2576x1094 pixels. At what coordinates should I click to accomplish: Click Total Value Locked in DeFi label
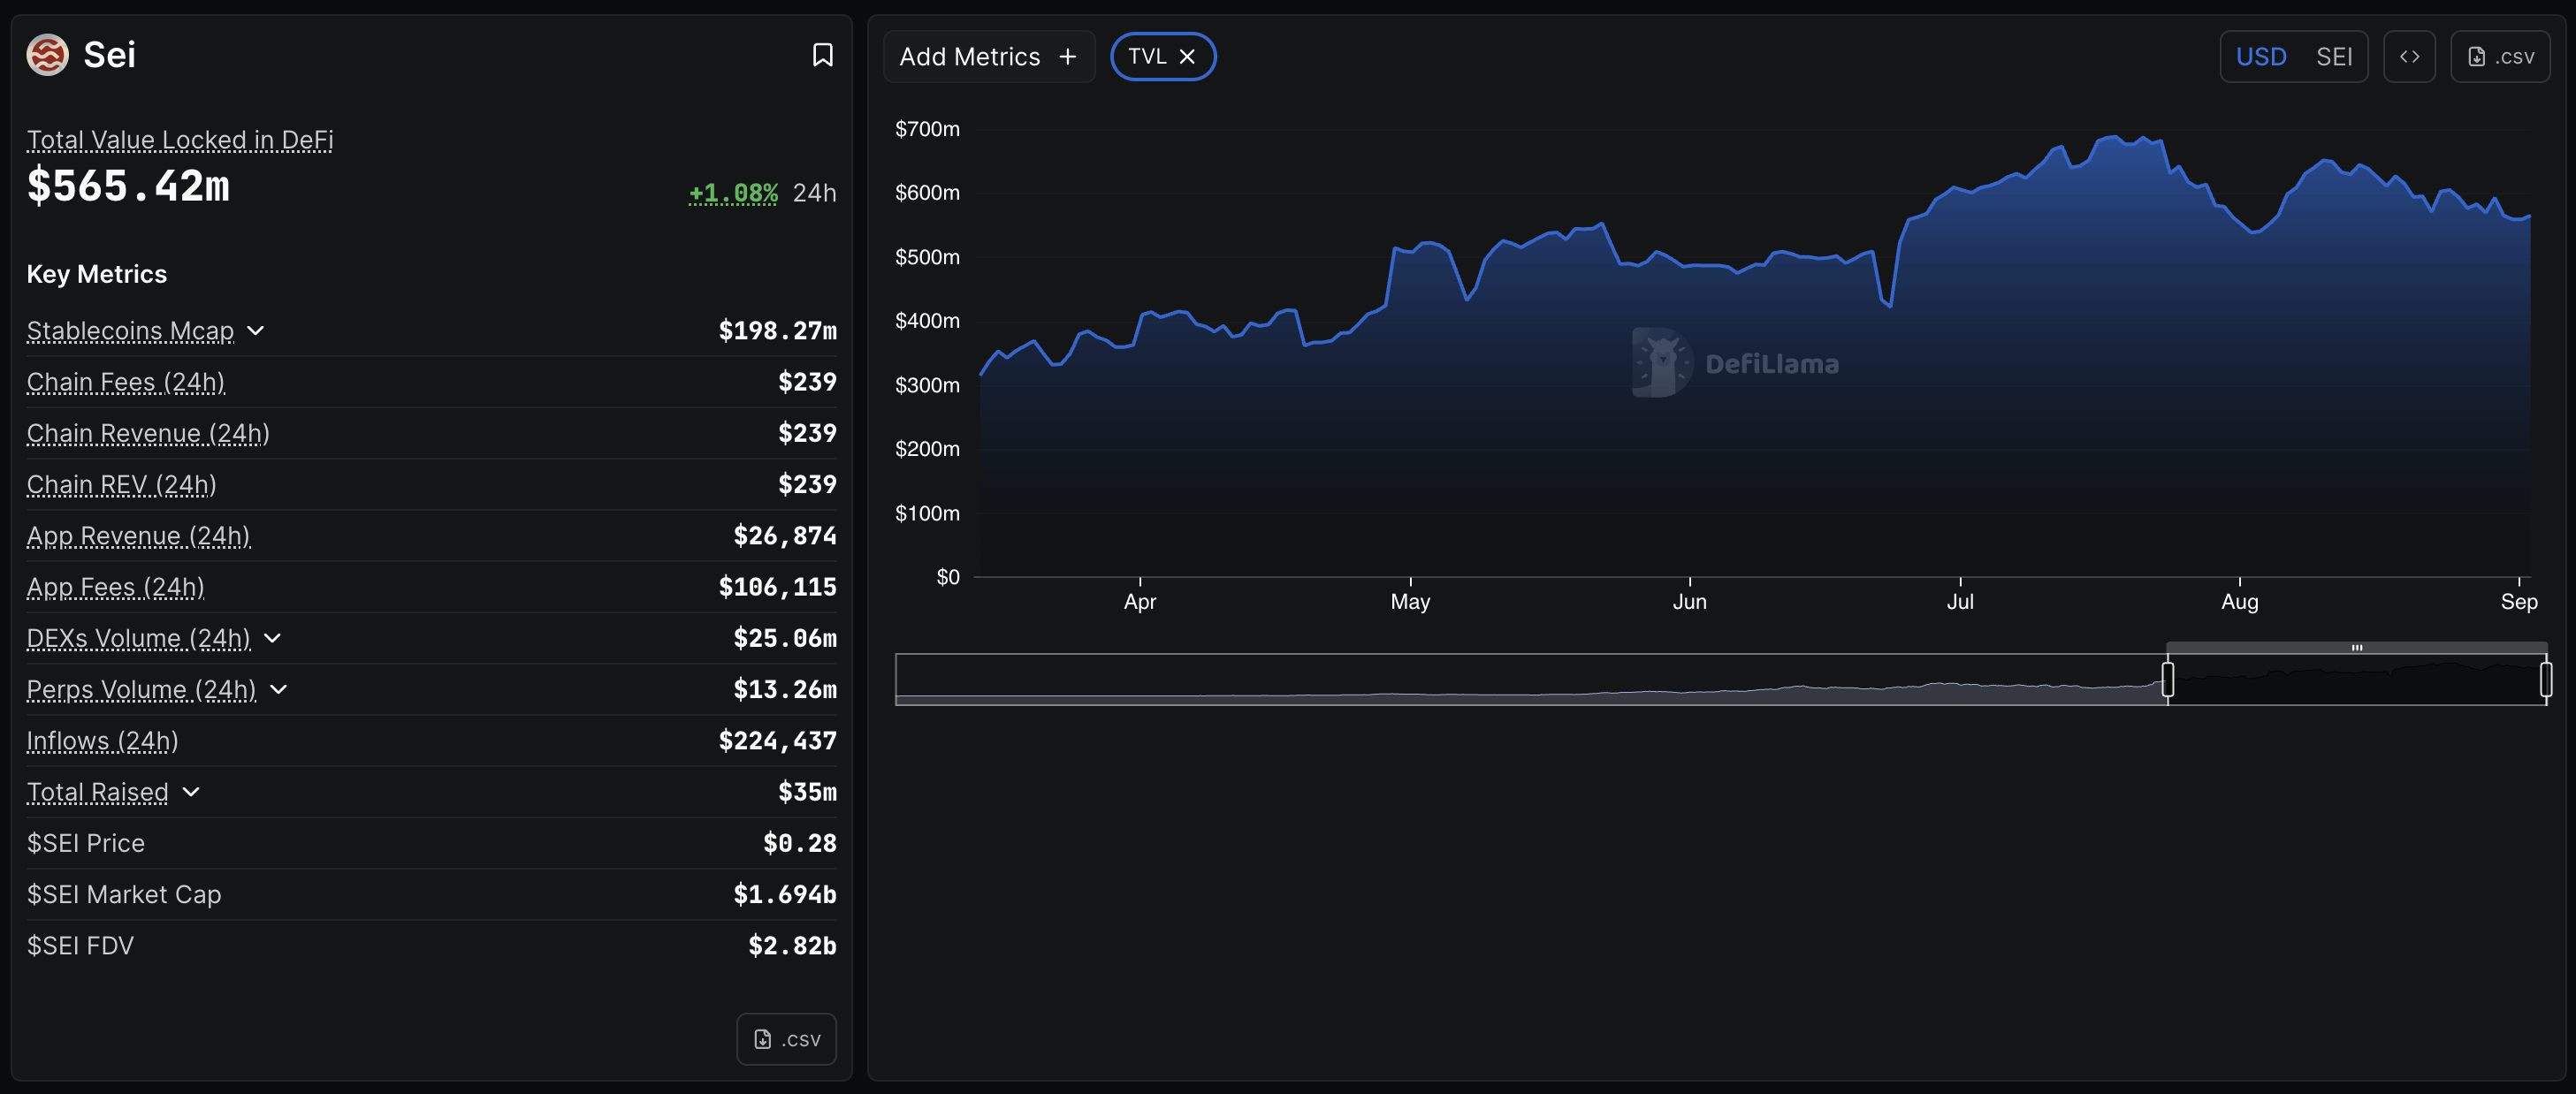[x=180, y=140]
